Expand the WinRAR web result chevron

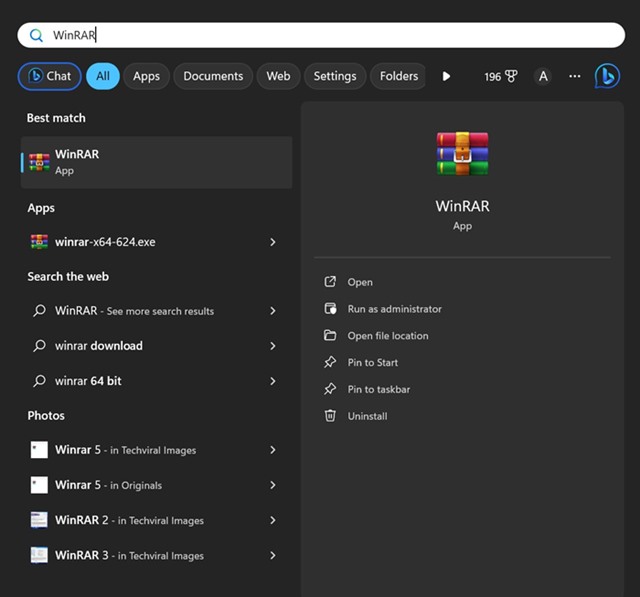[x=273, y=311]
